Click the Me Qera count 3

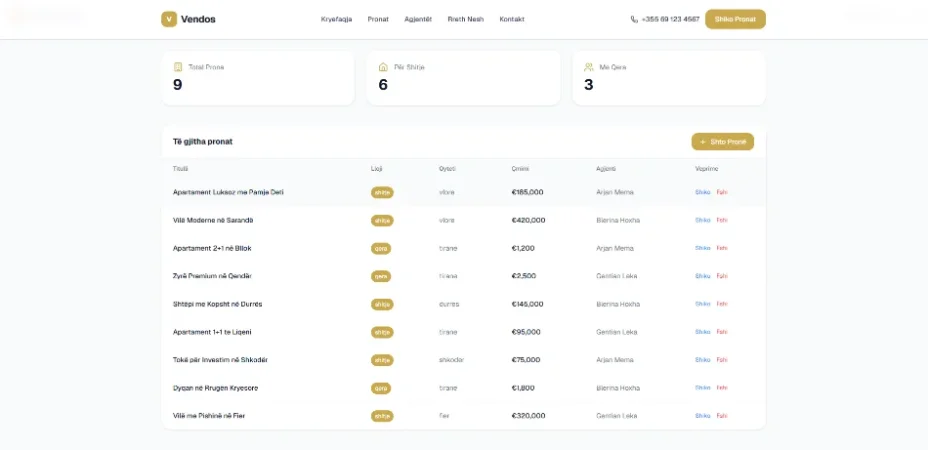(x=588, y=85)
